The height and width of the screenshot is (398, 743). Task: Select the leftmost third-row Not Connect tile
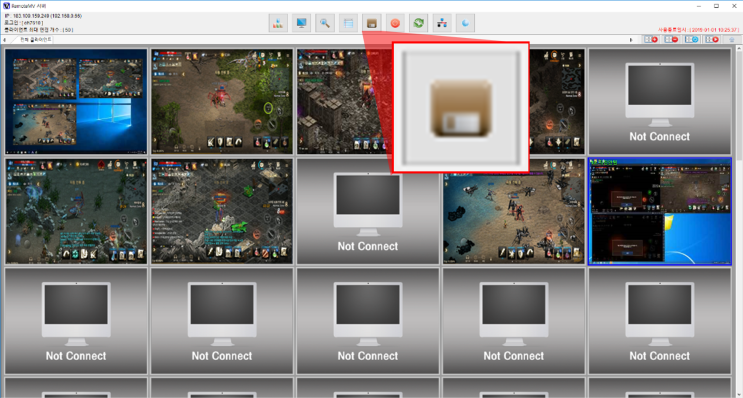[76, 321]
